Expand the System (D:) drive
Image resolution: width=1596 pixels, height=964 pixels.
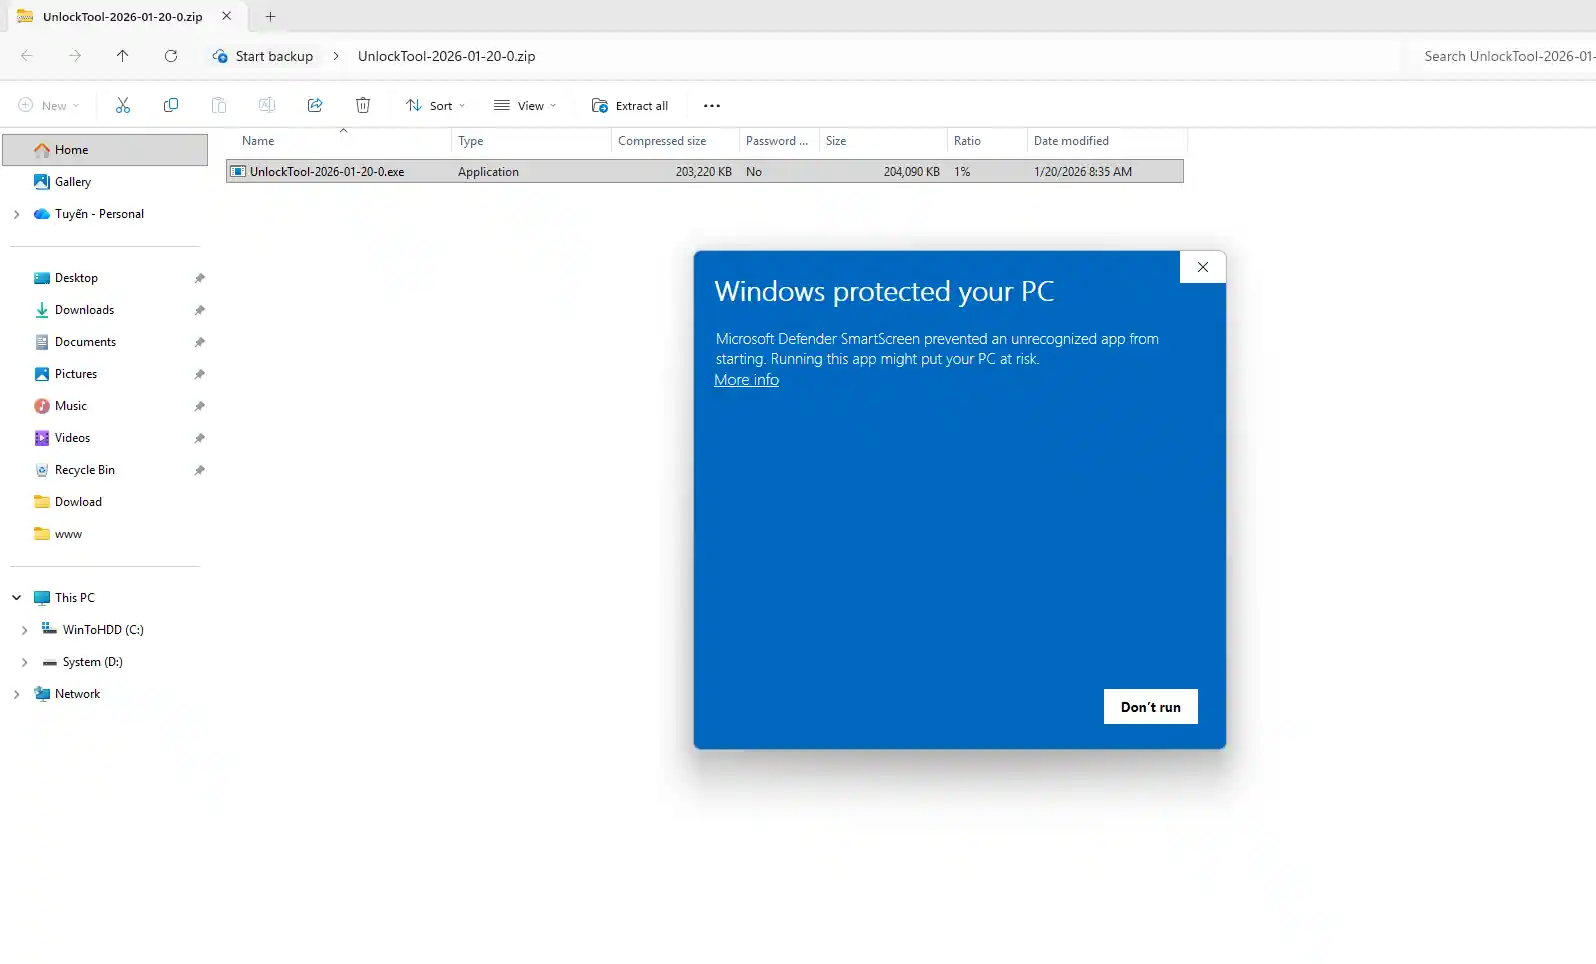(x=24, y=662)
